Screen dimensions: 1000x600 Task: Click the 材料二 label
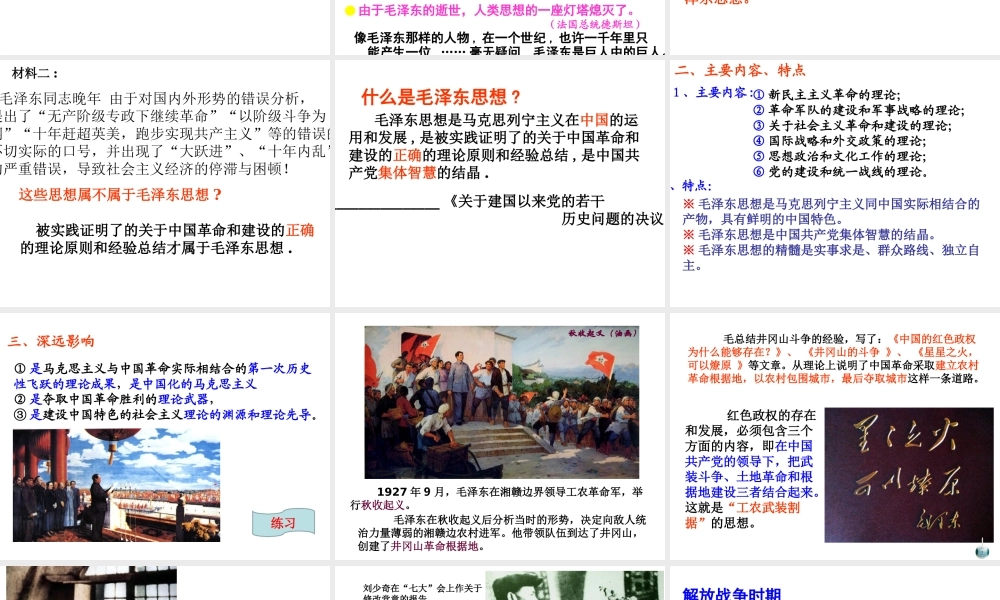click(35, 73)
